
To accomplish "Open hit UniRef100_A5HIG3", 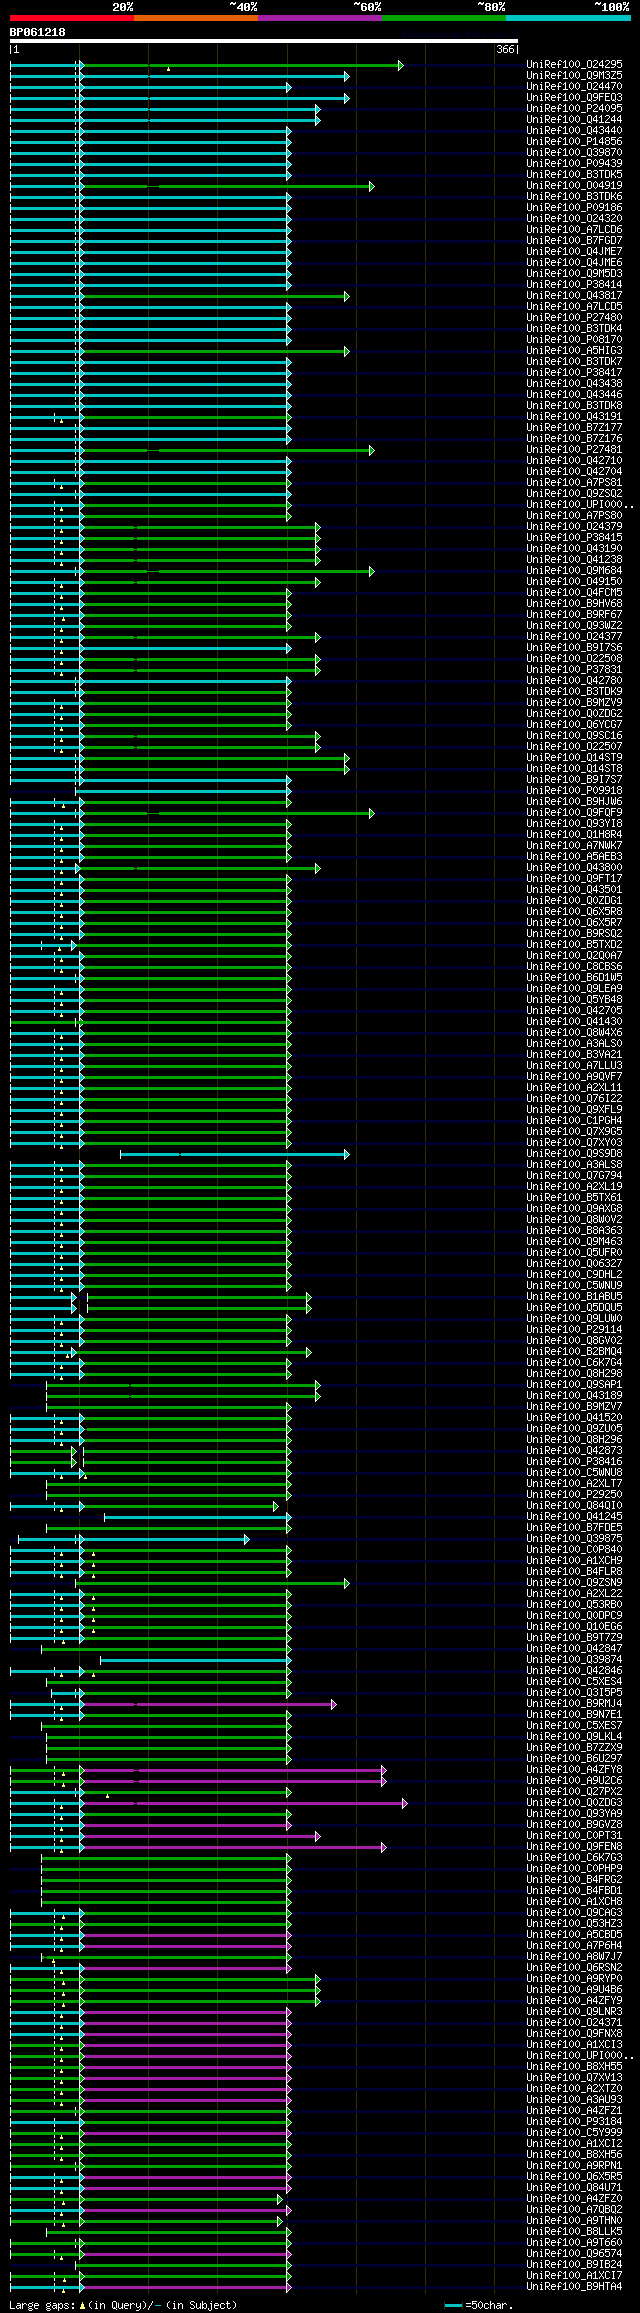I will pos(574,351).
